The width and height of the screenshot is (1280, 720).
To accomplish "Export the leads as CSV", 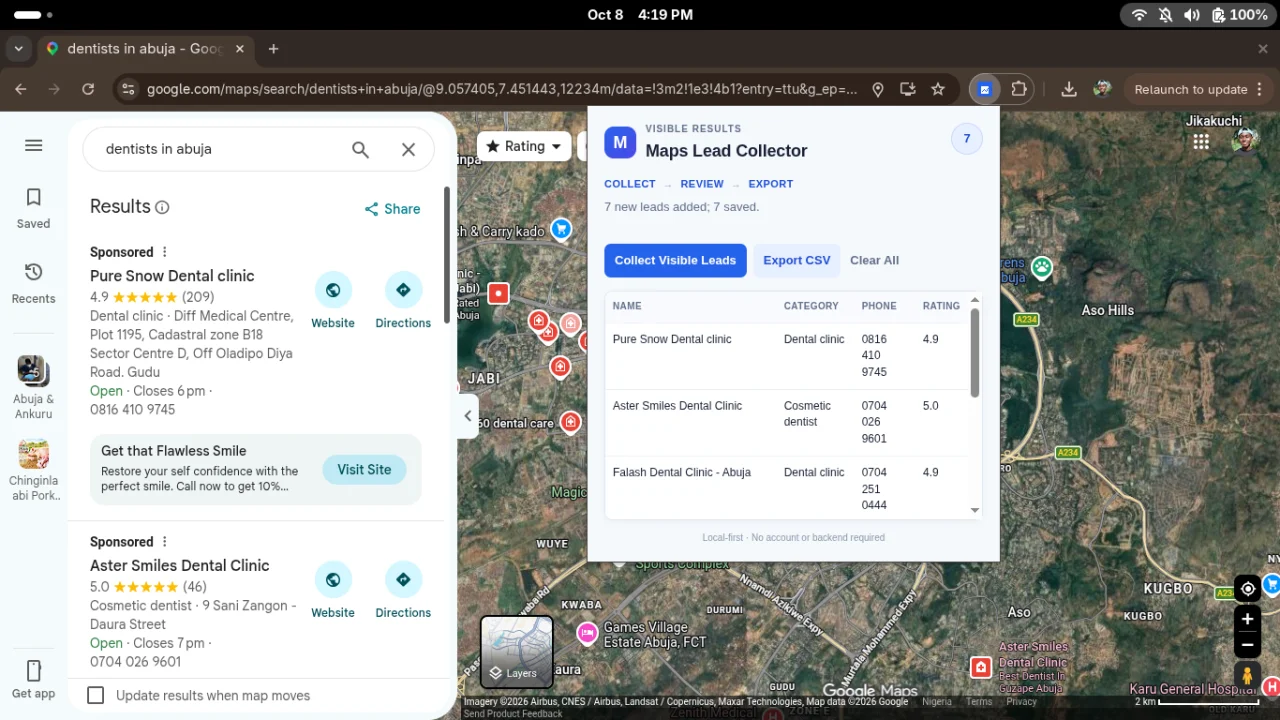I will 796,260.
